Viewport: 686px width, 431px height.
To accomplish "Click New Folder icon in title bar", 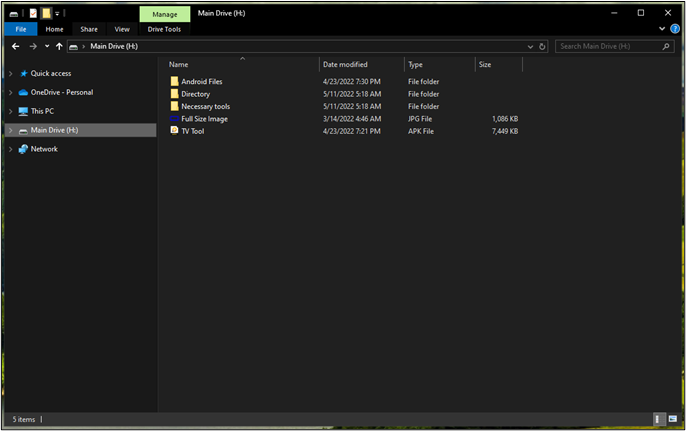I will (x=46, y=13).
